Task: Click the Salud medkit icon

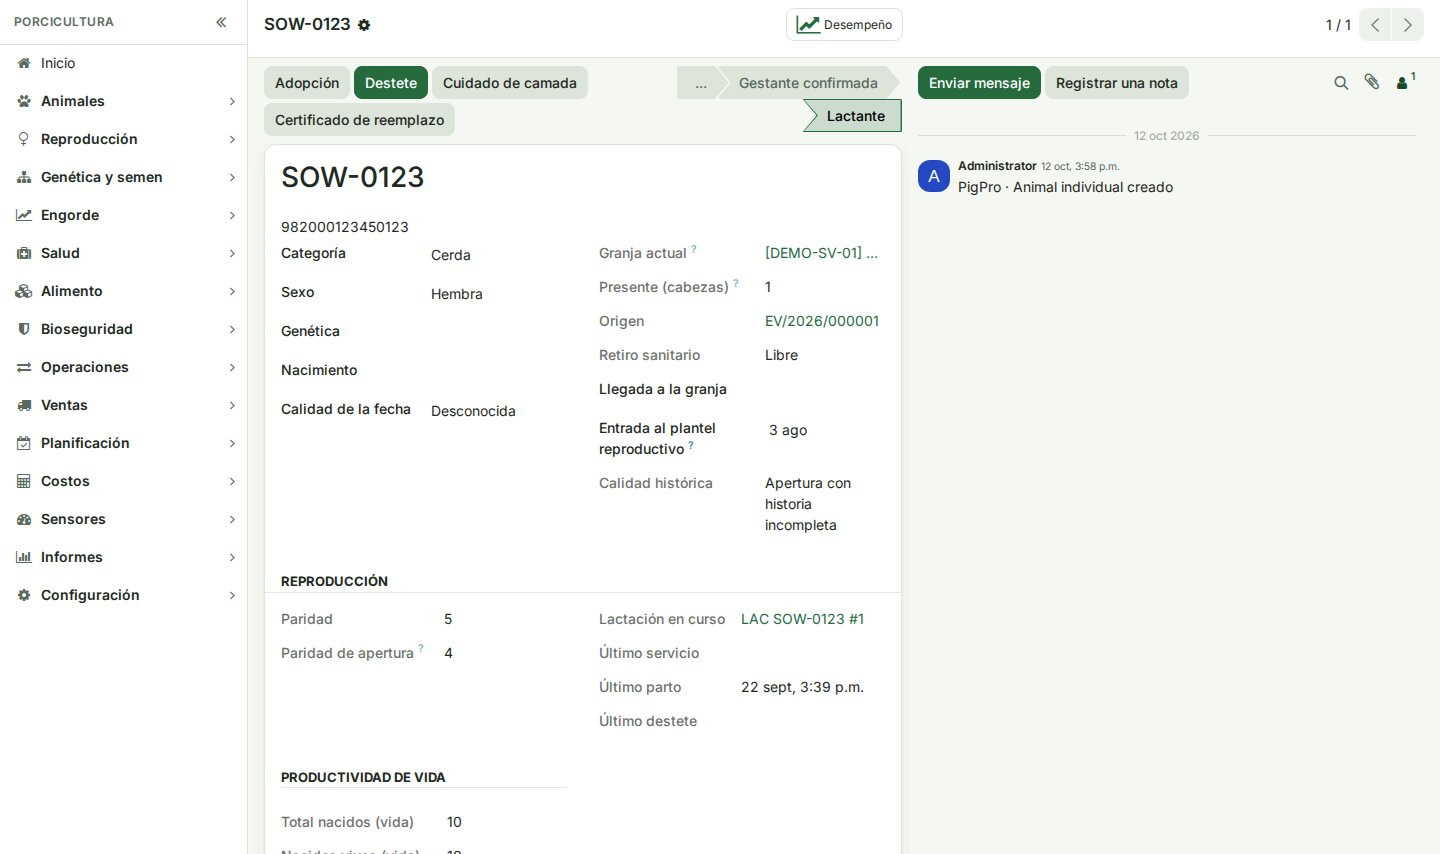Action: click(x=24, y=253)
